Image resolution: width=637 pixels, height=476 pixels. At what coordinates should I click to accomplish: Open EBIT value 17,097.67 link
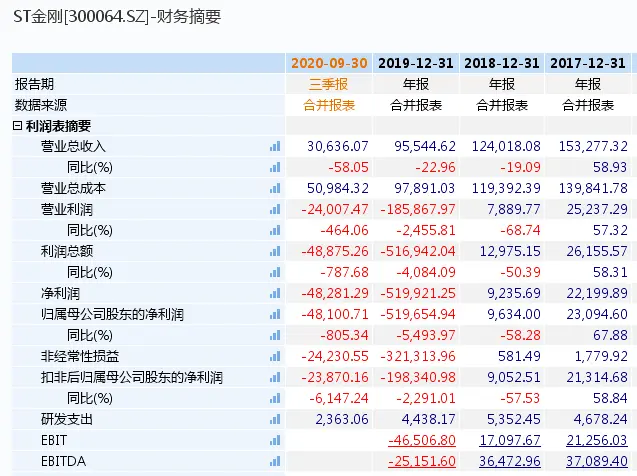(x=510, y=440)
